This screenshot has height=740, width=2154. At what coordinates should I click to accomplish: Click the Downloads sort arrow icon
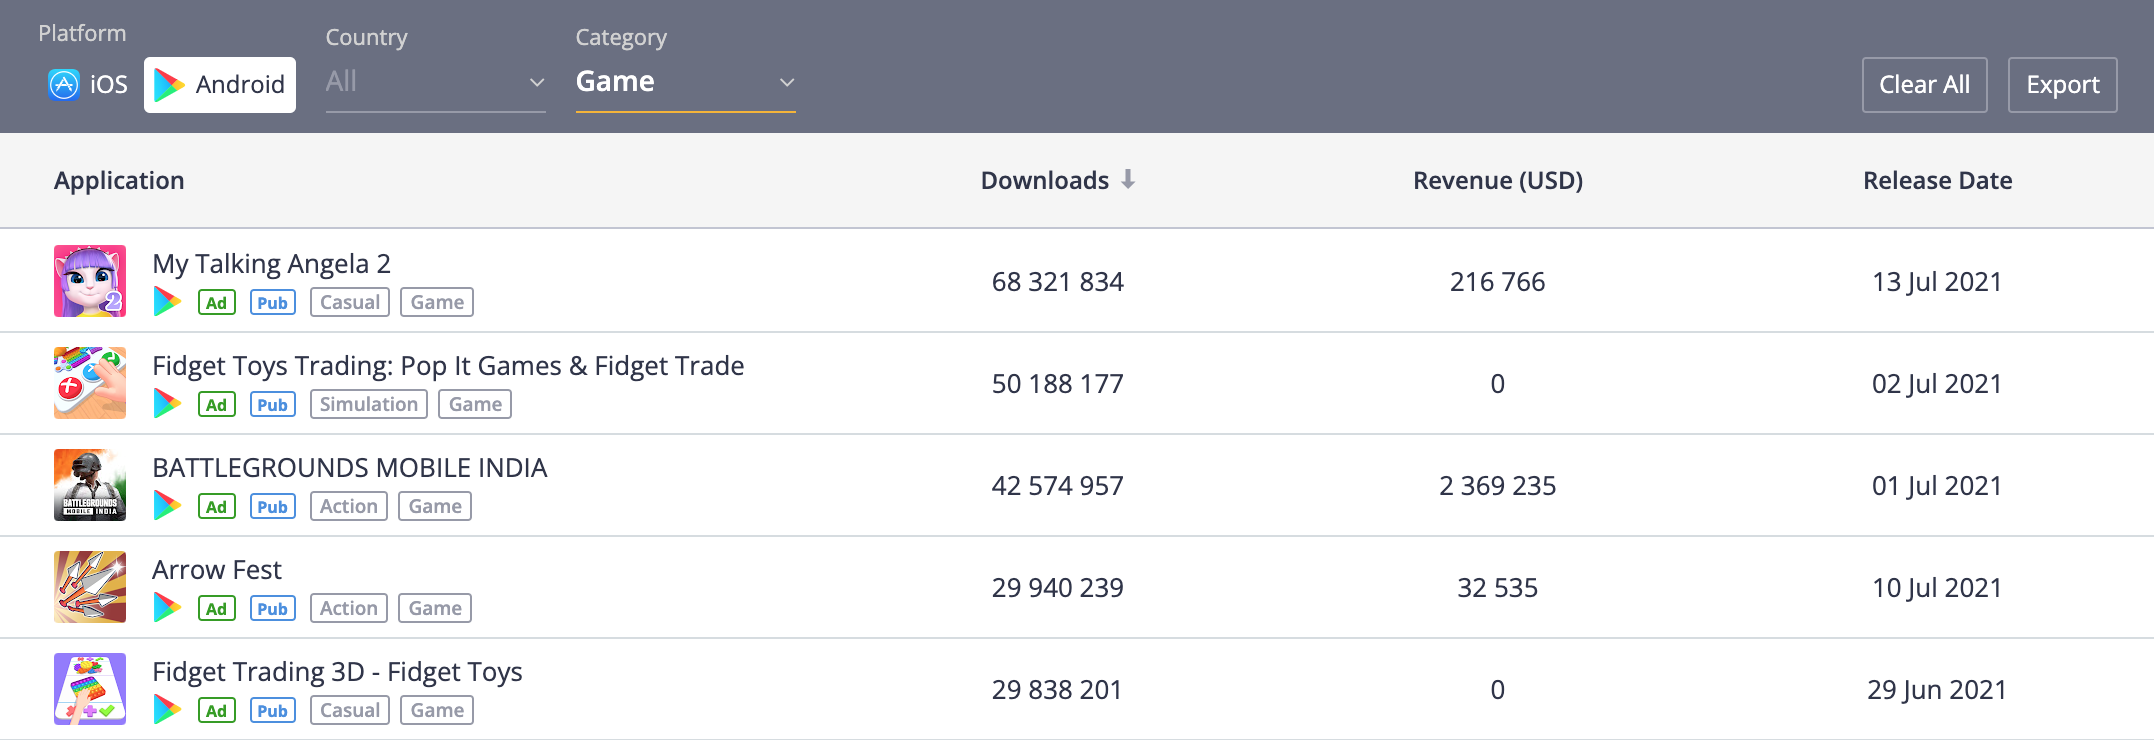1128,179
